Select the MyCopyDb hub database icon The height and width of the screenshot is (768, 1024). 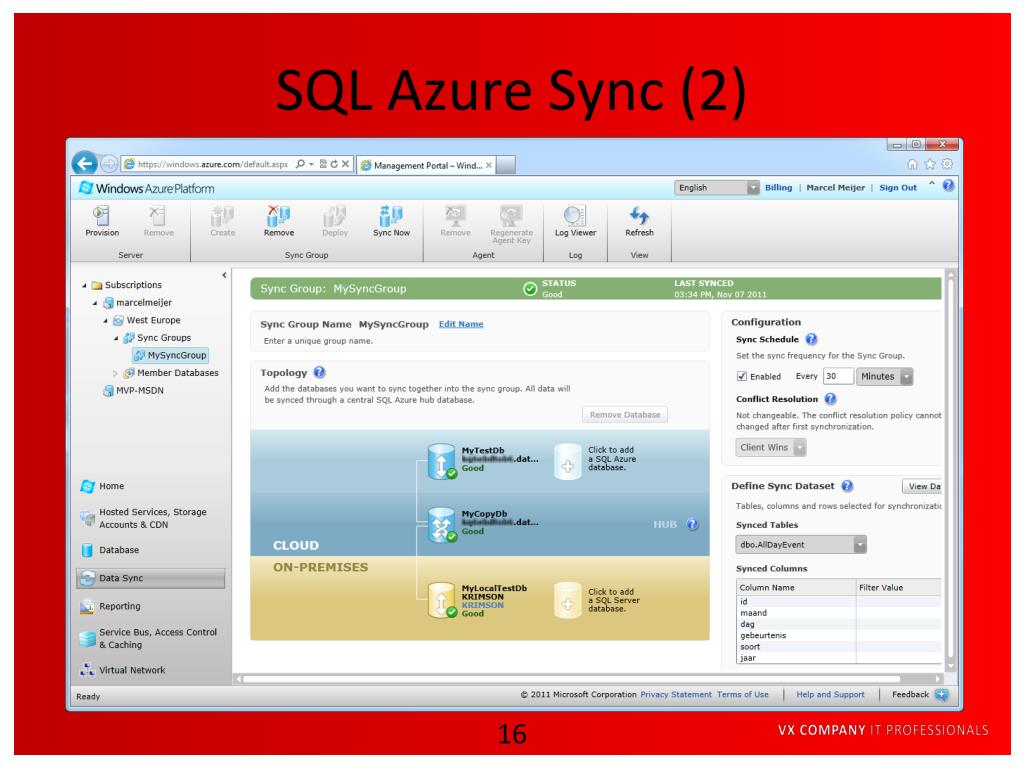pos(441,525)
